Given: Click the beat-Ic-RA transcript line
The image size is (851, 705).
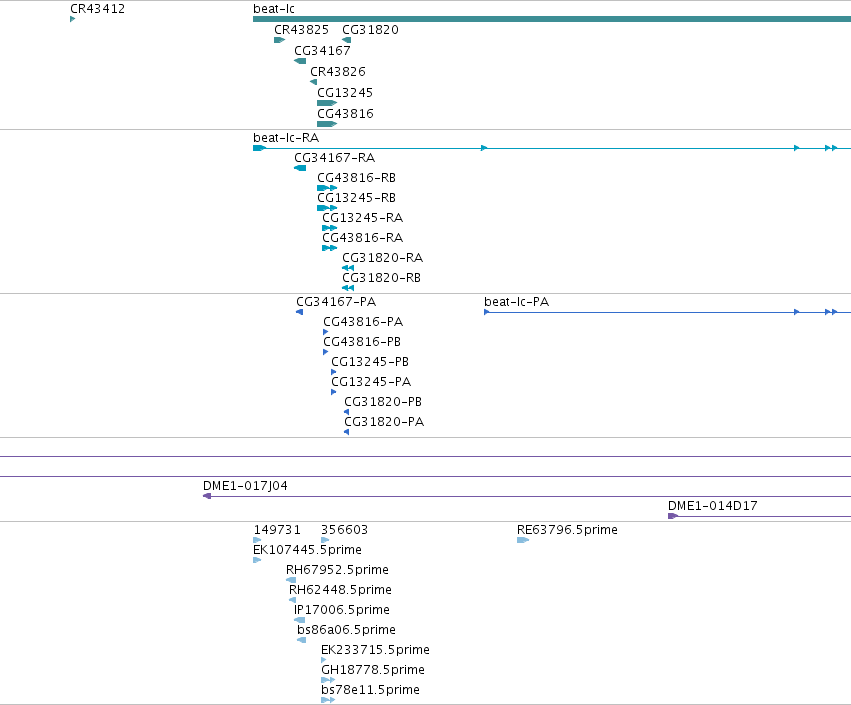Looking at the screenshot, I should tap(552, 148).
